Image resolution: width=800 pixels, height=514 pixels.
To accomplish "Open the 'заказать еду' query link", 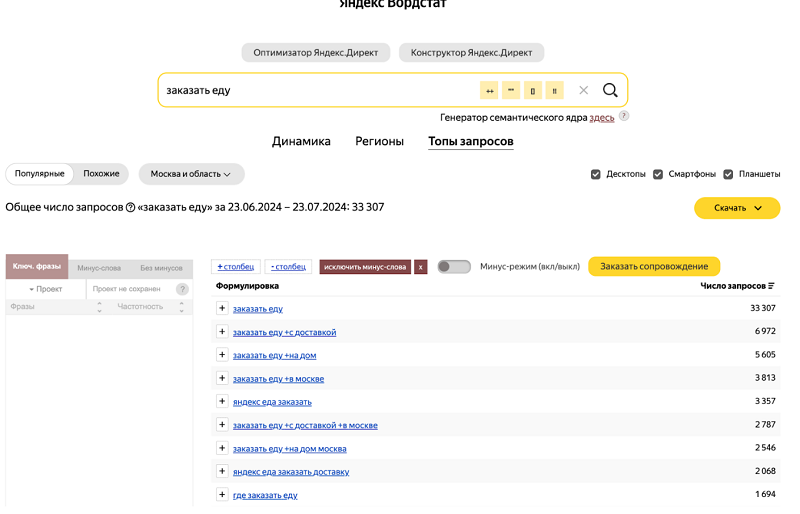I will tap(258, 309).
